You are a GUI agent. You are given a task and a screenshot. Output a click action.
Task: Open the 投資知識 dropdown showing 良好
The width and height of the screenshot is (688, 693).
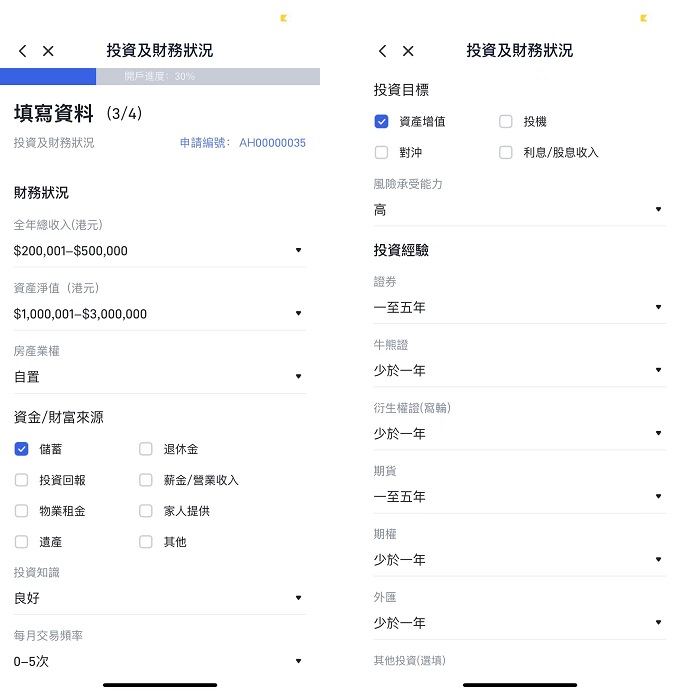tap(160, 598)
